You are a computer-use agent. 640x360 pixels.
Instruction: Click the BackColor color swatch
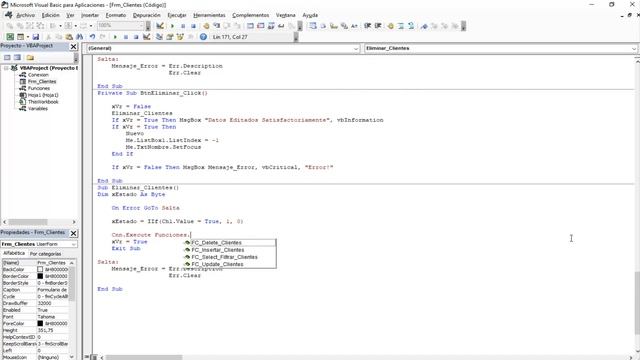click(40, 269)
